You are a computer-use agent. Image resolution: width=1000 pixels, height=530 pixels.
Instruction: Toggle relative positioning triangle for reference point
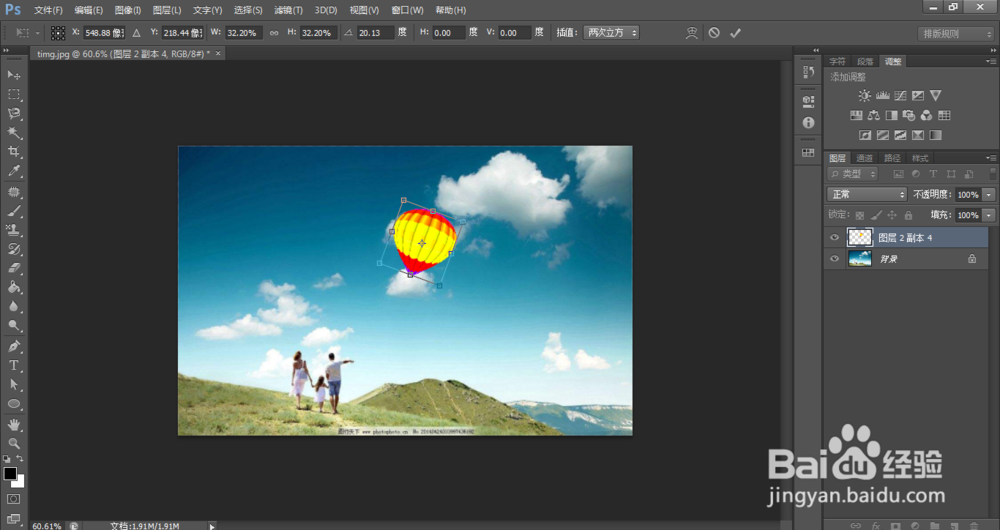(x=136, y=33)
